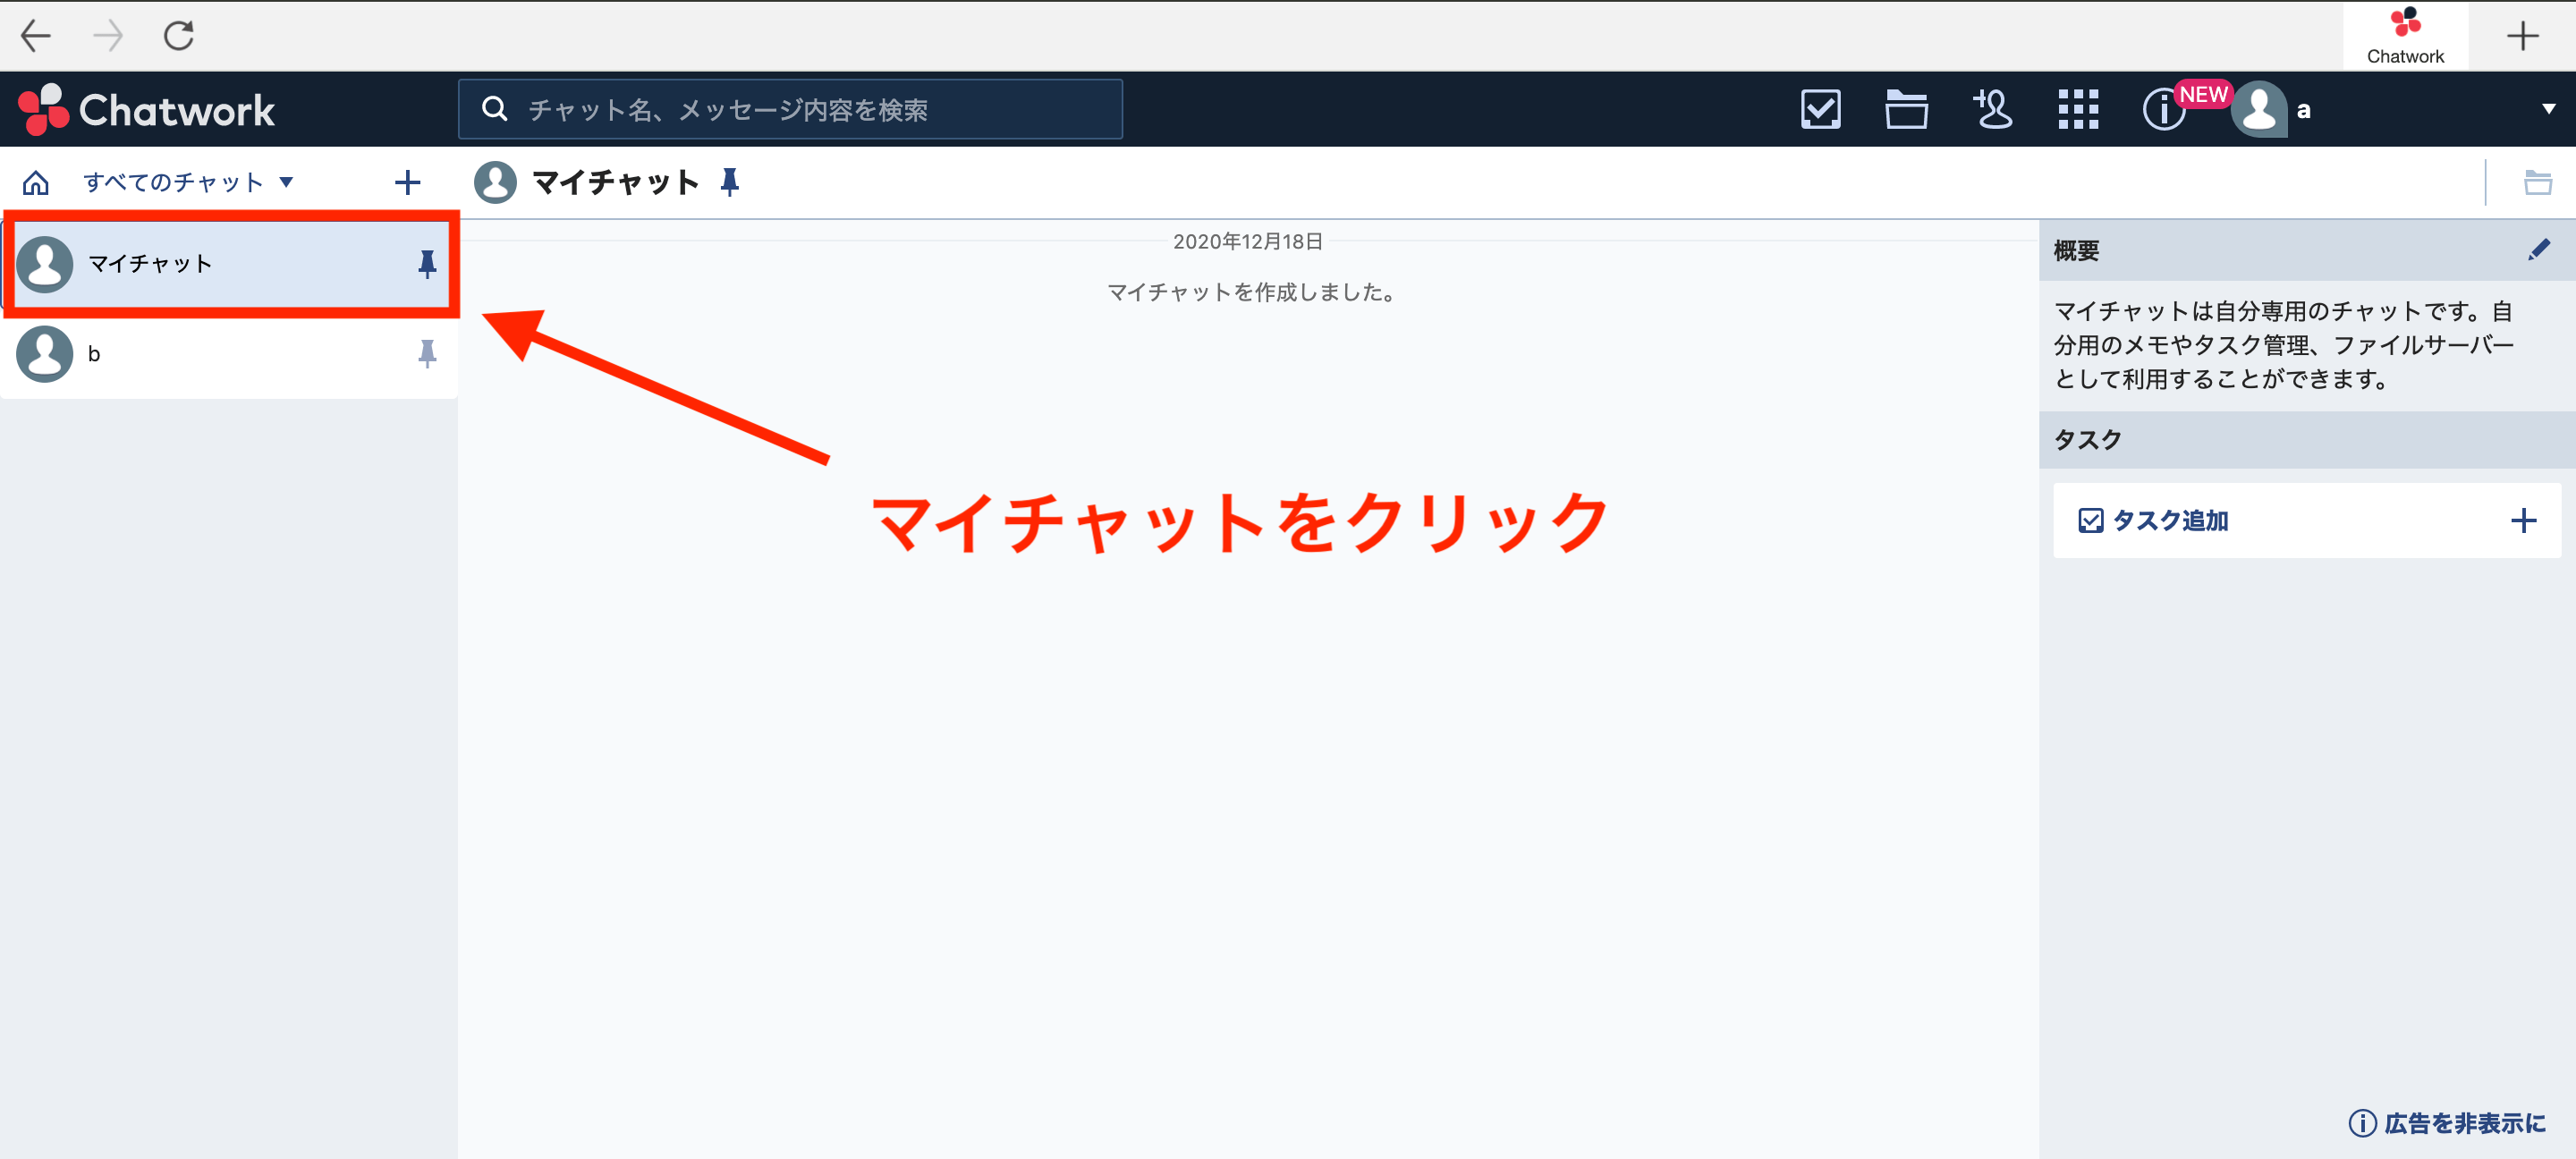Viewport: 2576px width, 1159px height.
Task: Click user avatar next to name a
Action: click(x=2259, y=109)
